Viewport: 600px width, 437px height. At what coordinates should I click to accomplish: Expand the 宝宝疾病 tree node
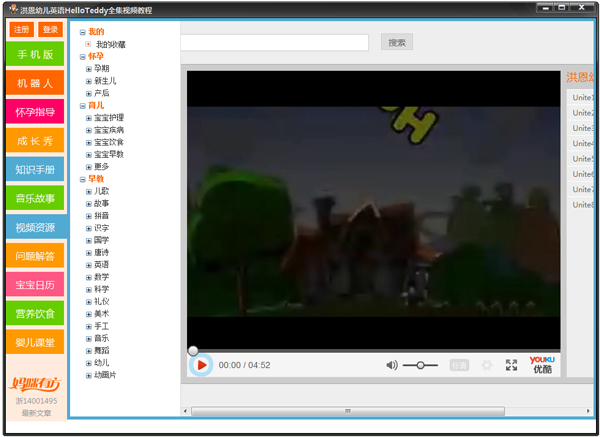pos(88,130)
